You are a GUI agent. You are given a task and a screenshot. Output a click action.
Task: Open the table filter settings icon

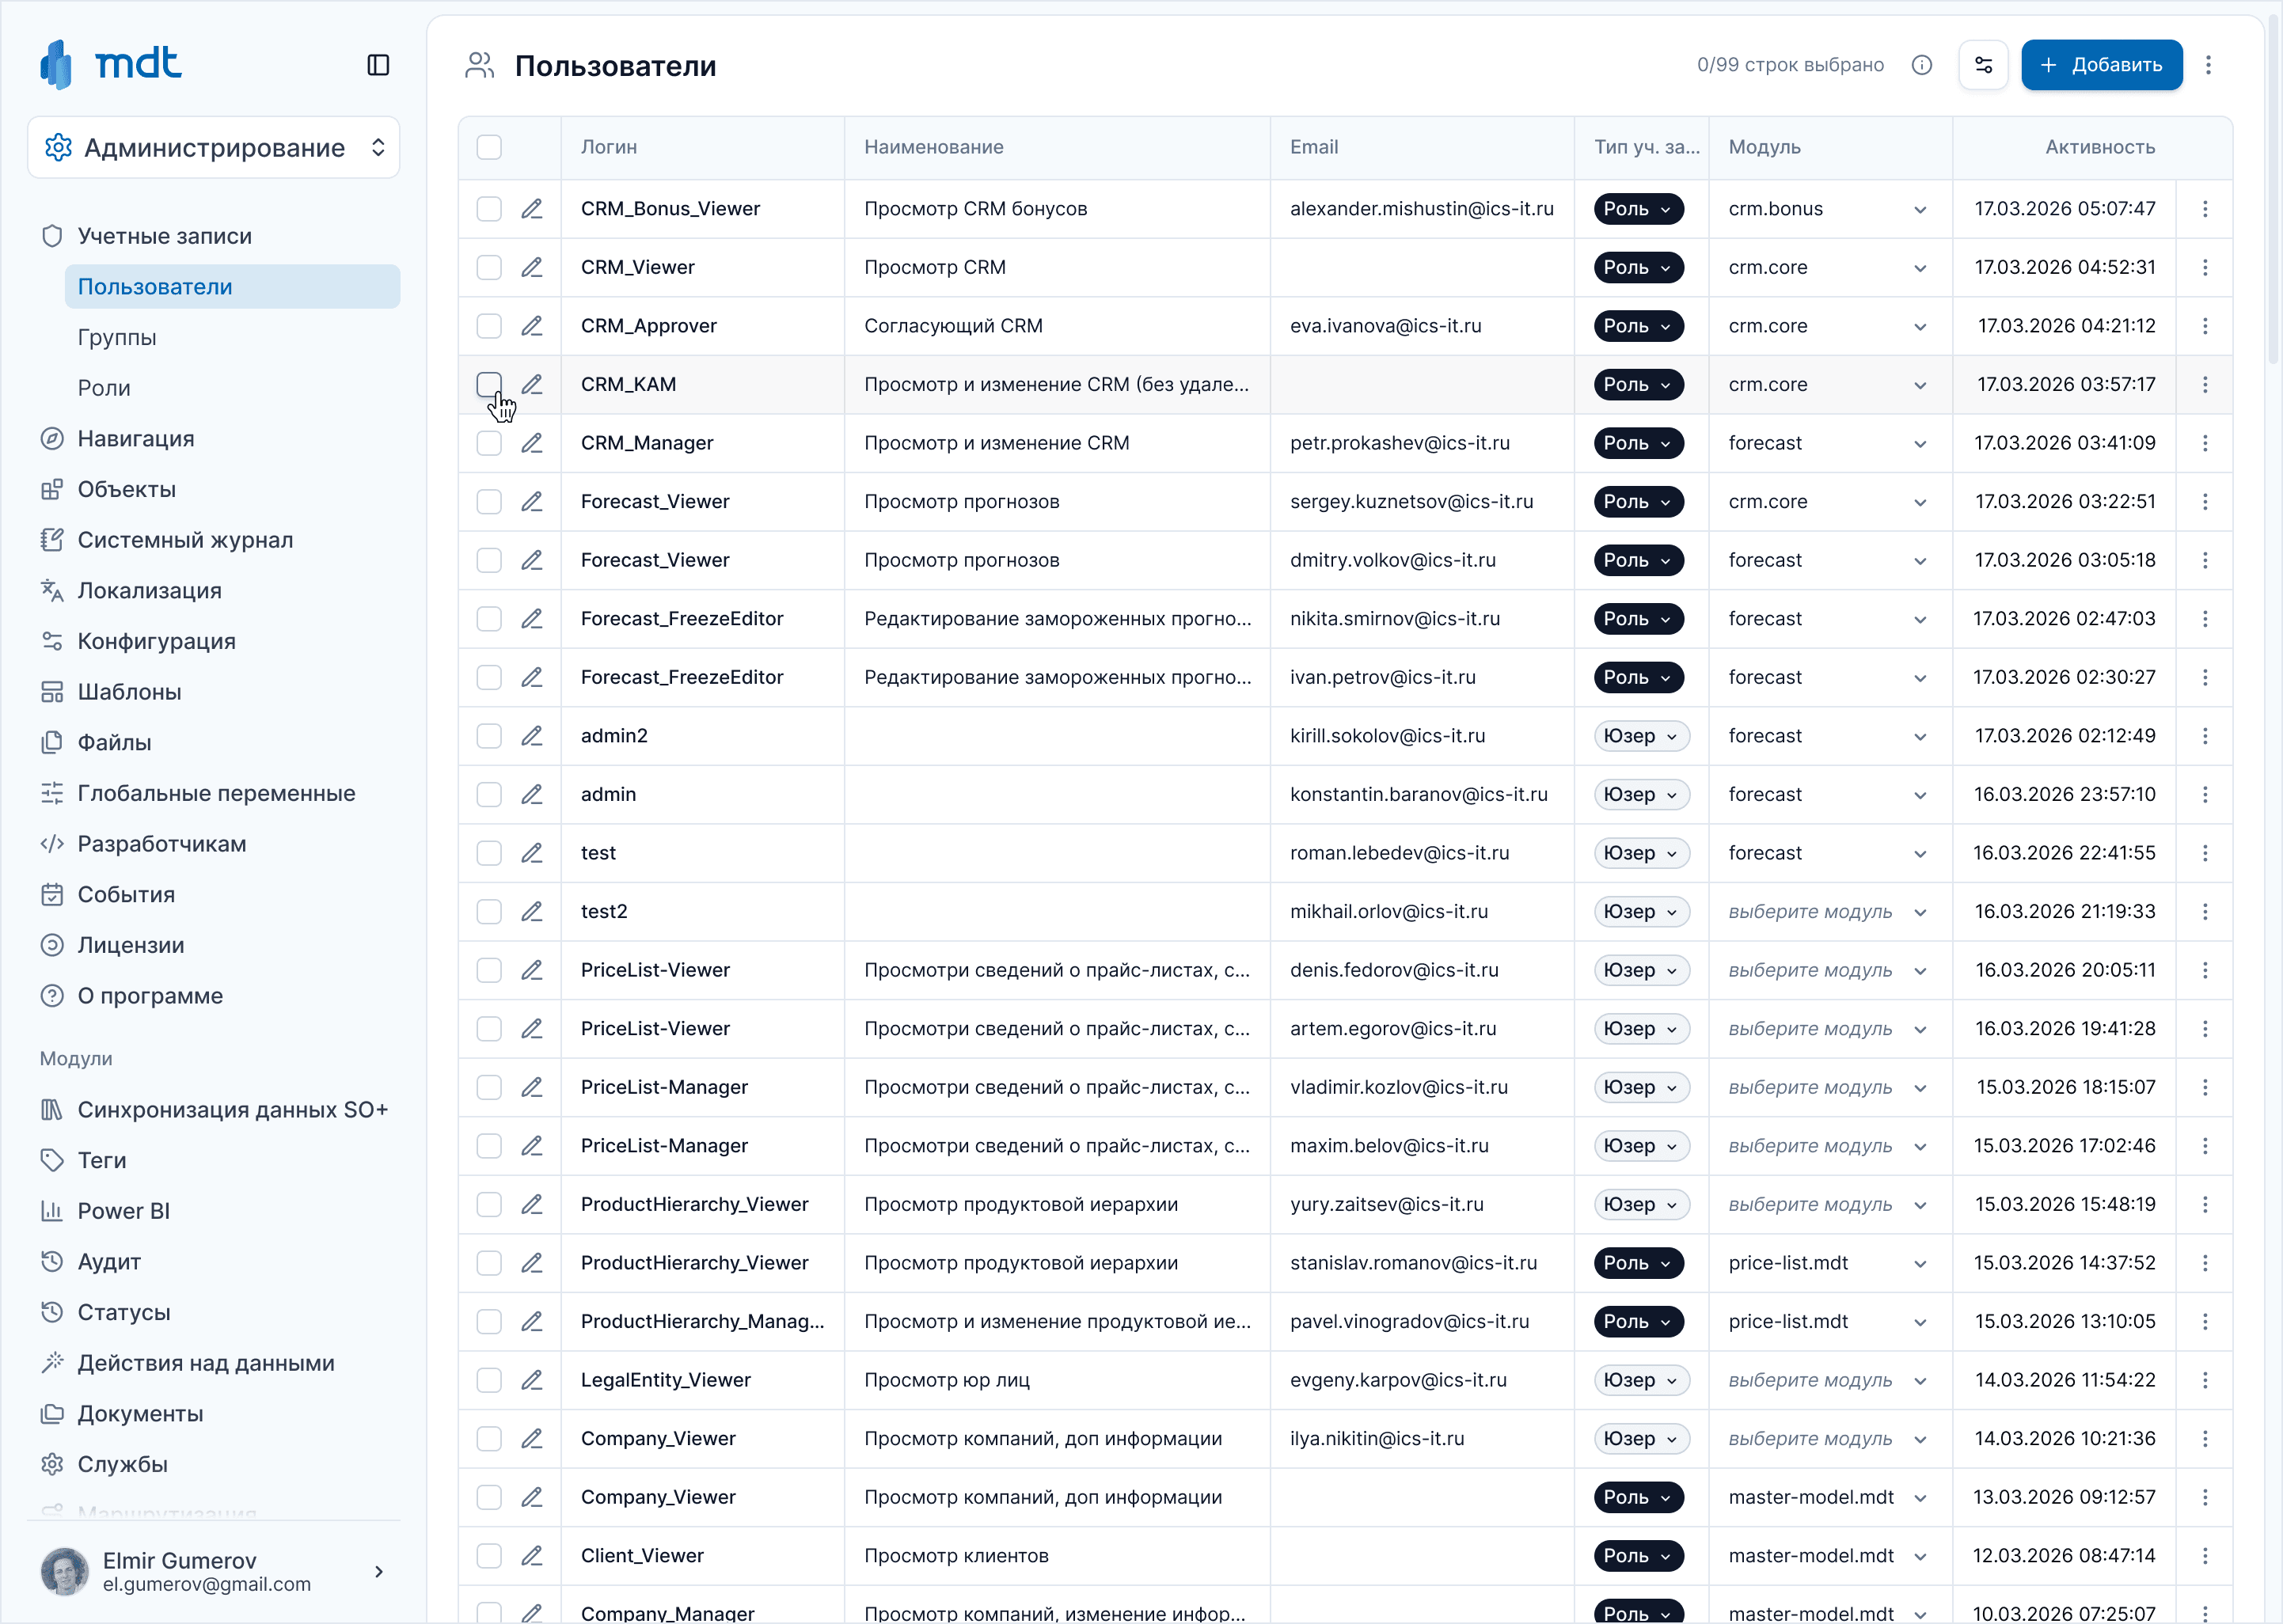pos(1984,65)
